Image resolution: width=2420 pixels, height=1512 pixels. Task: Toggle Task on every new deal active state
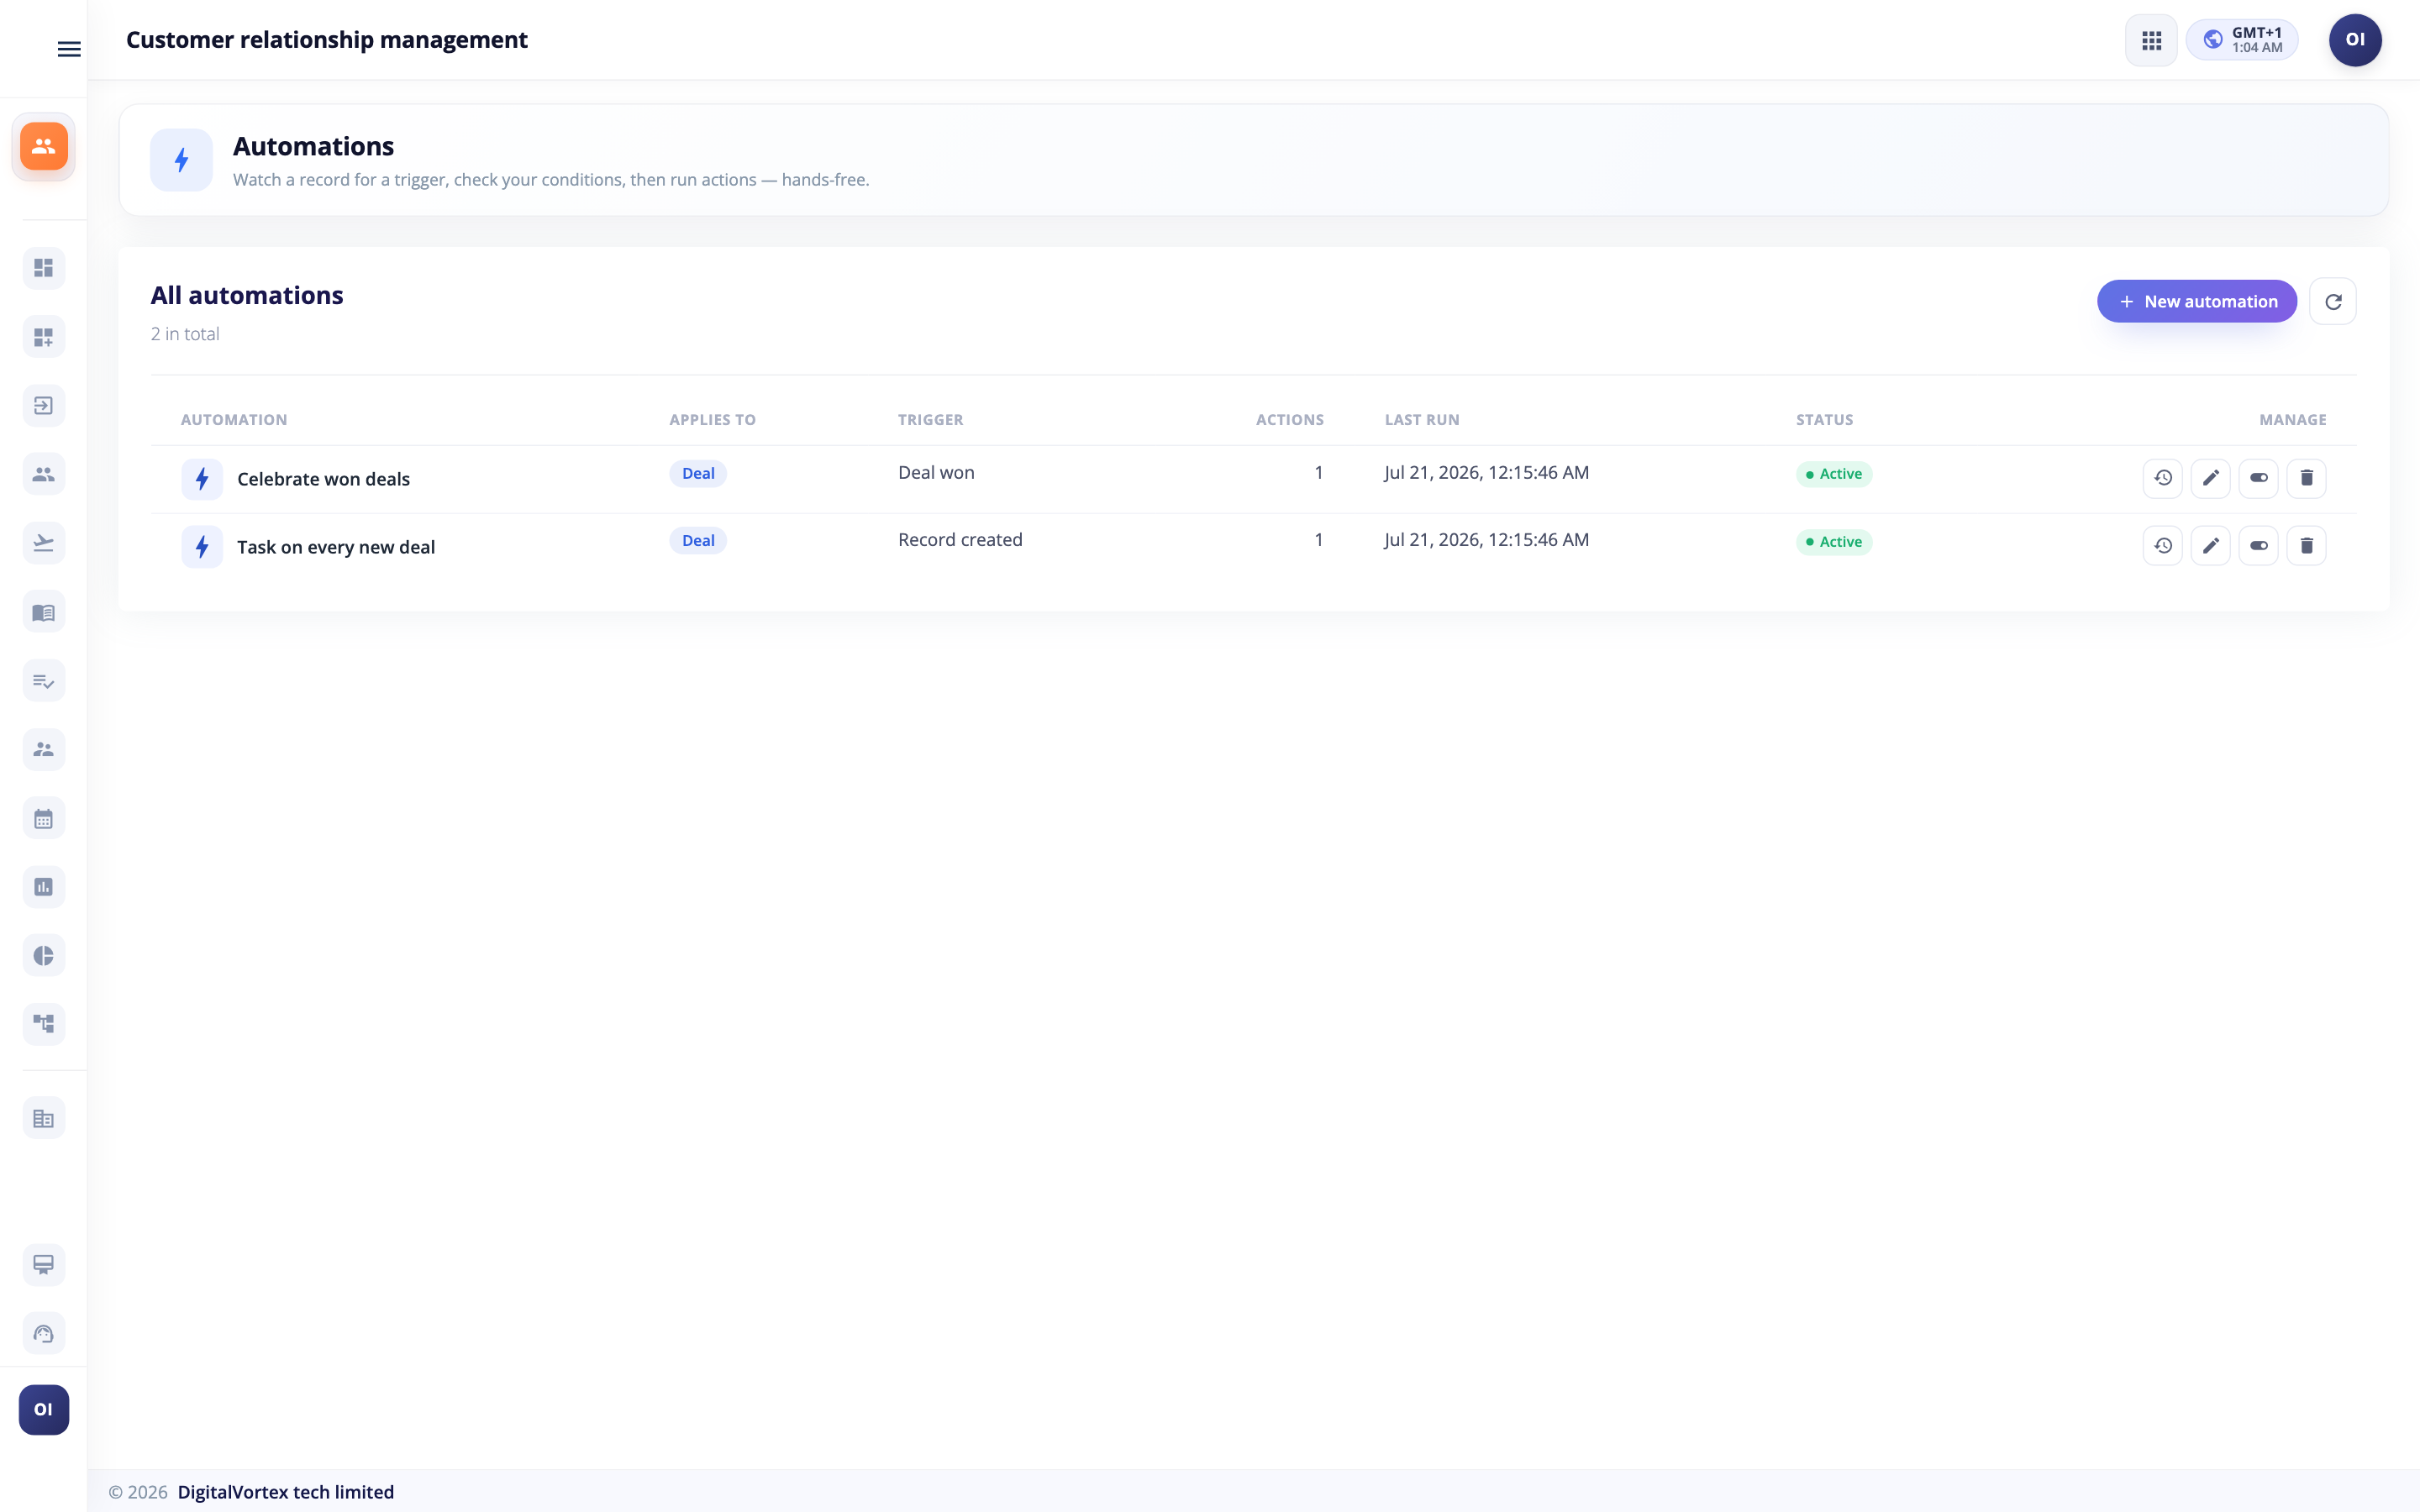[2258, 546]
